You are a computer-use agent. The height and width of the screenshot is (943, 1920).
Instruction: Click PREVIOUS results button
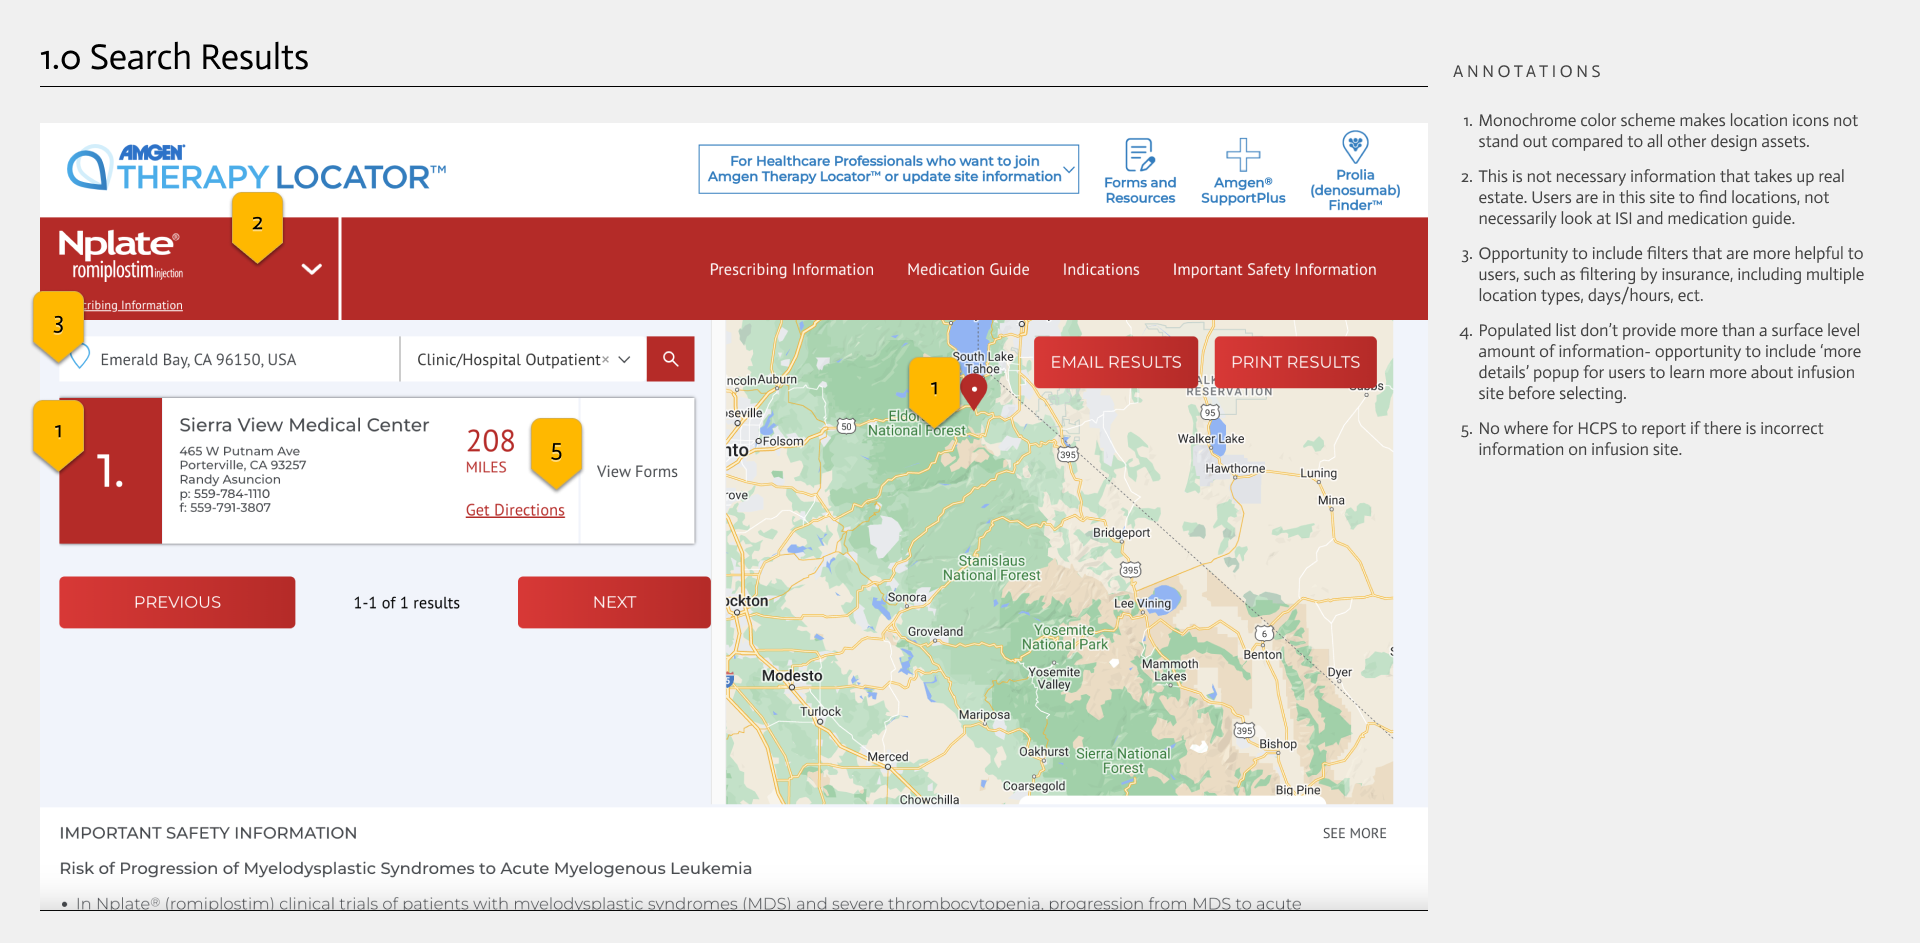point(177,602)
